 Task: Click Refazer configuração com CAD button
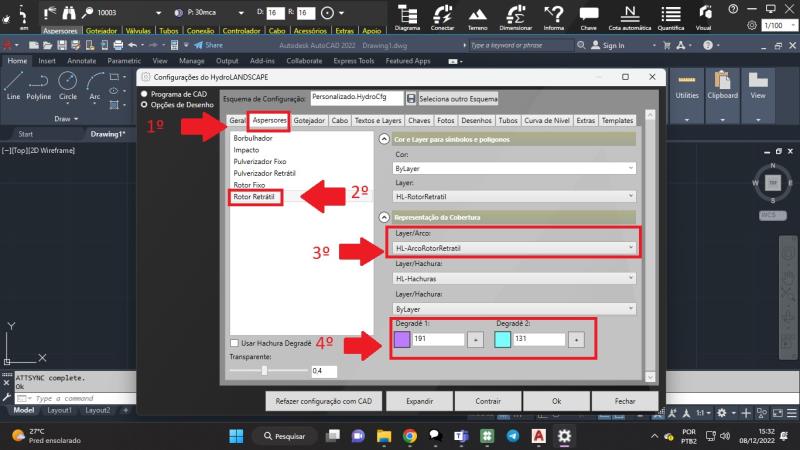click(x=323, y=401)
